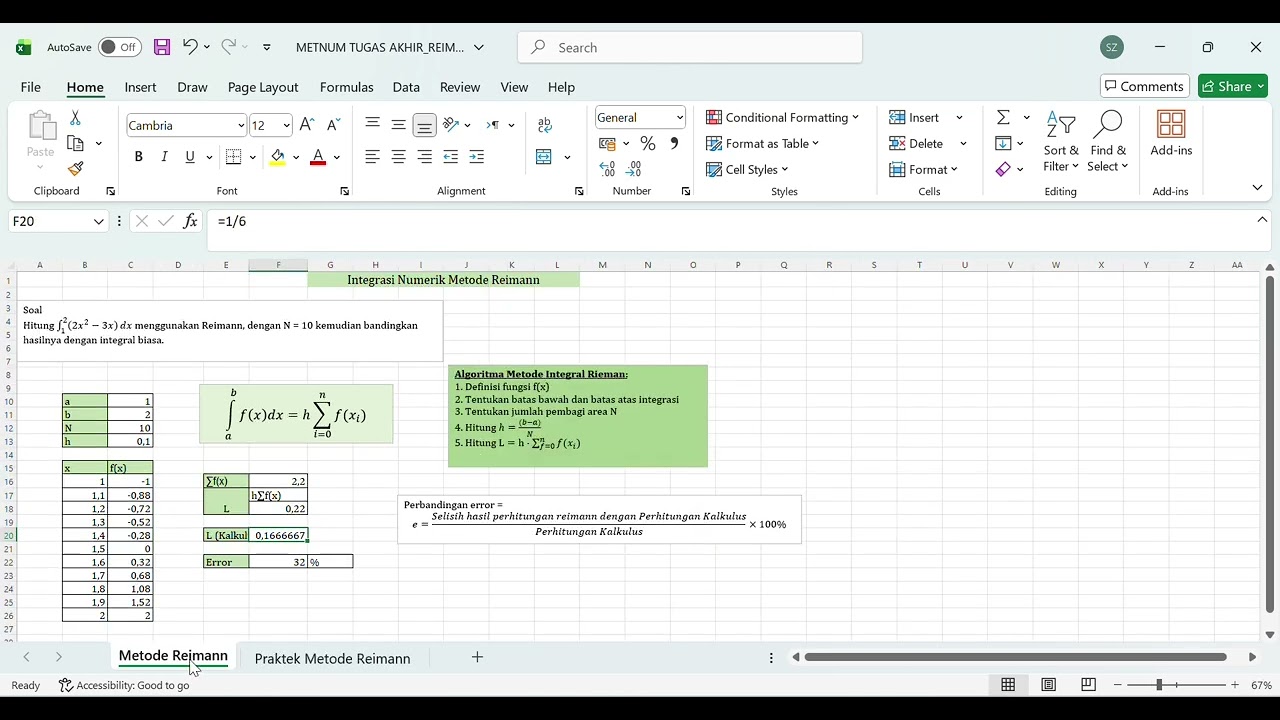Switch to Page Layout view in status bar
Screen dimensions: 1280x720
tap(1048, 685)
